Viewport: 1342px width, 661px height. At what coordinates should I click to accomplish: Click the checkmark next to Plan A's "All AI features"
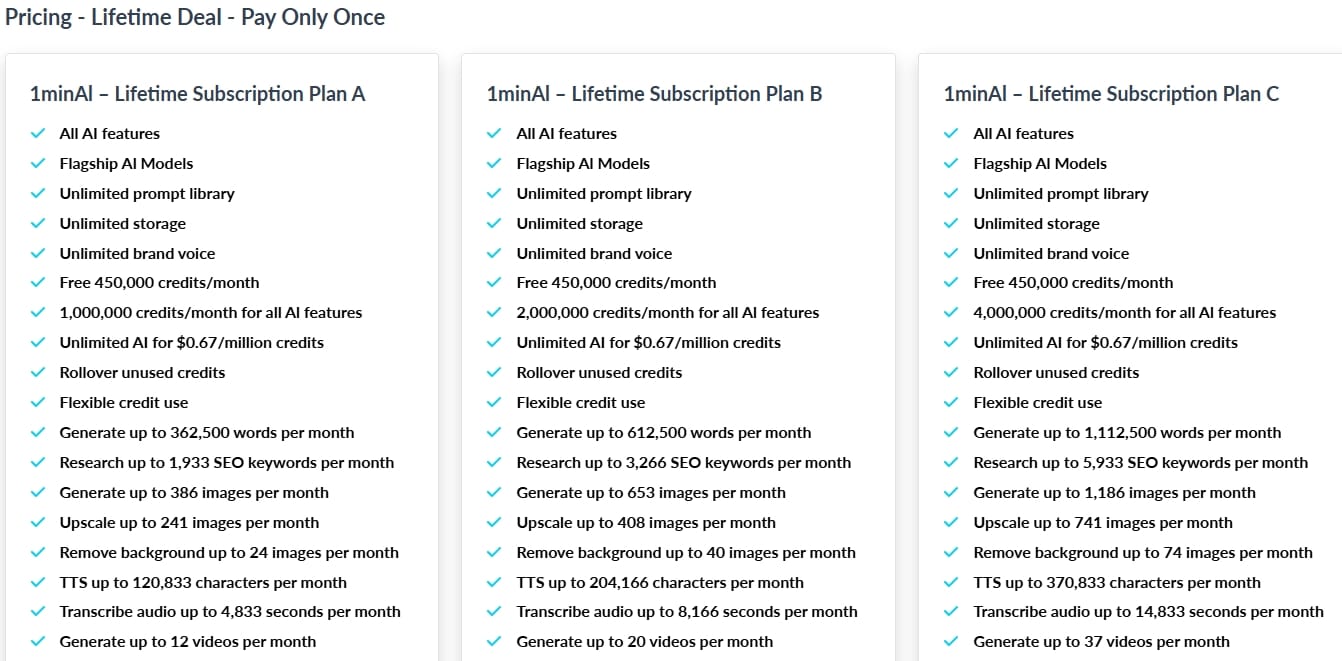[x=38, y=133]
